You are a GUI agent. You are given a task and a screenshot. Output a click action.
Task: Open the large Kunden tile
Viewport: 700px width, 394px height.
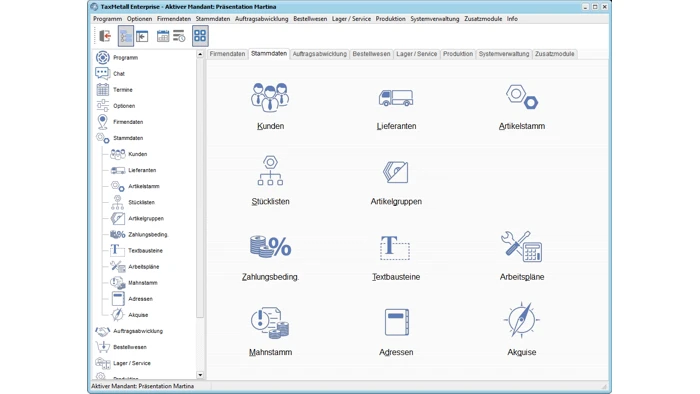click(270, 106)
